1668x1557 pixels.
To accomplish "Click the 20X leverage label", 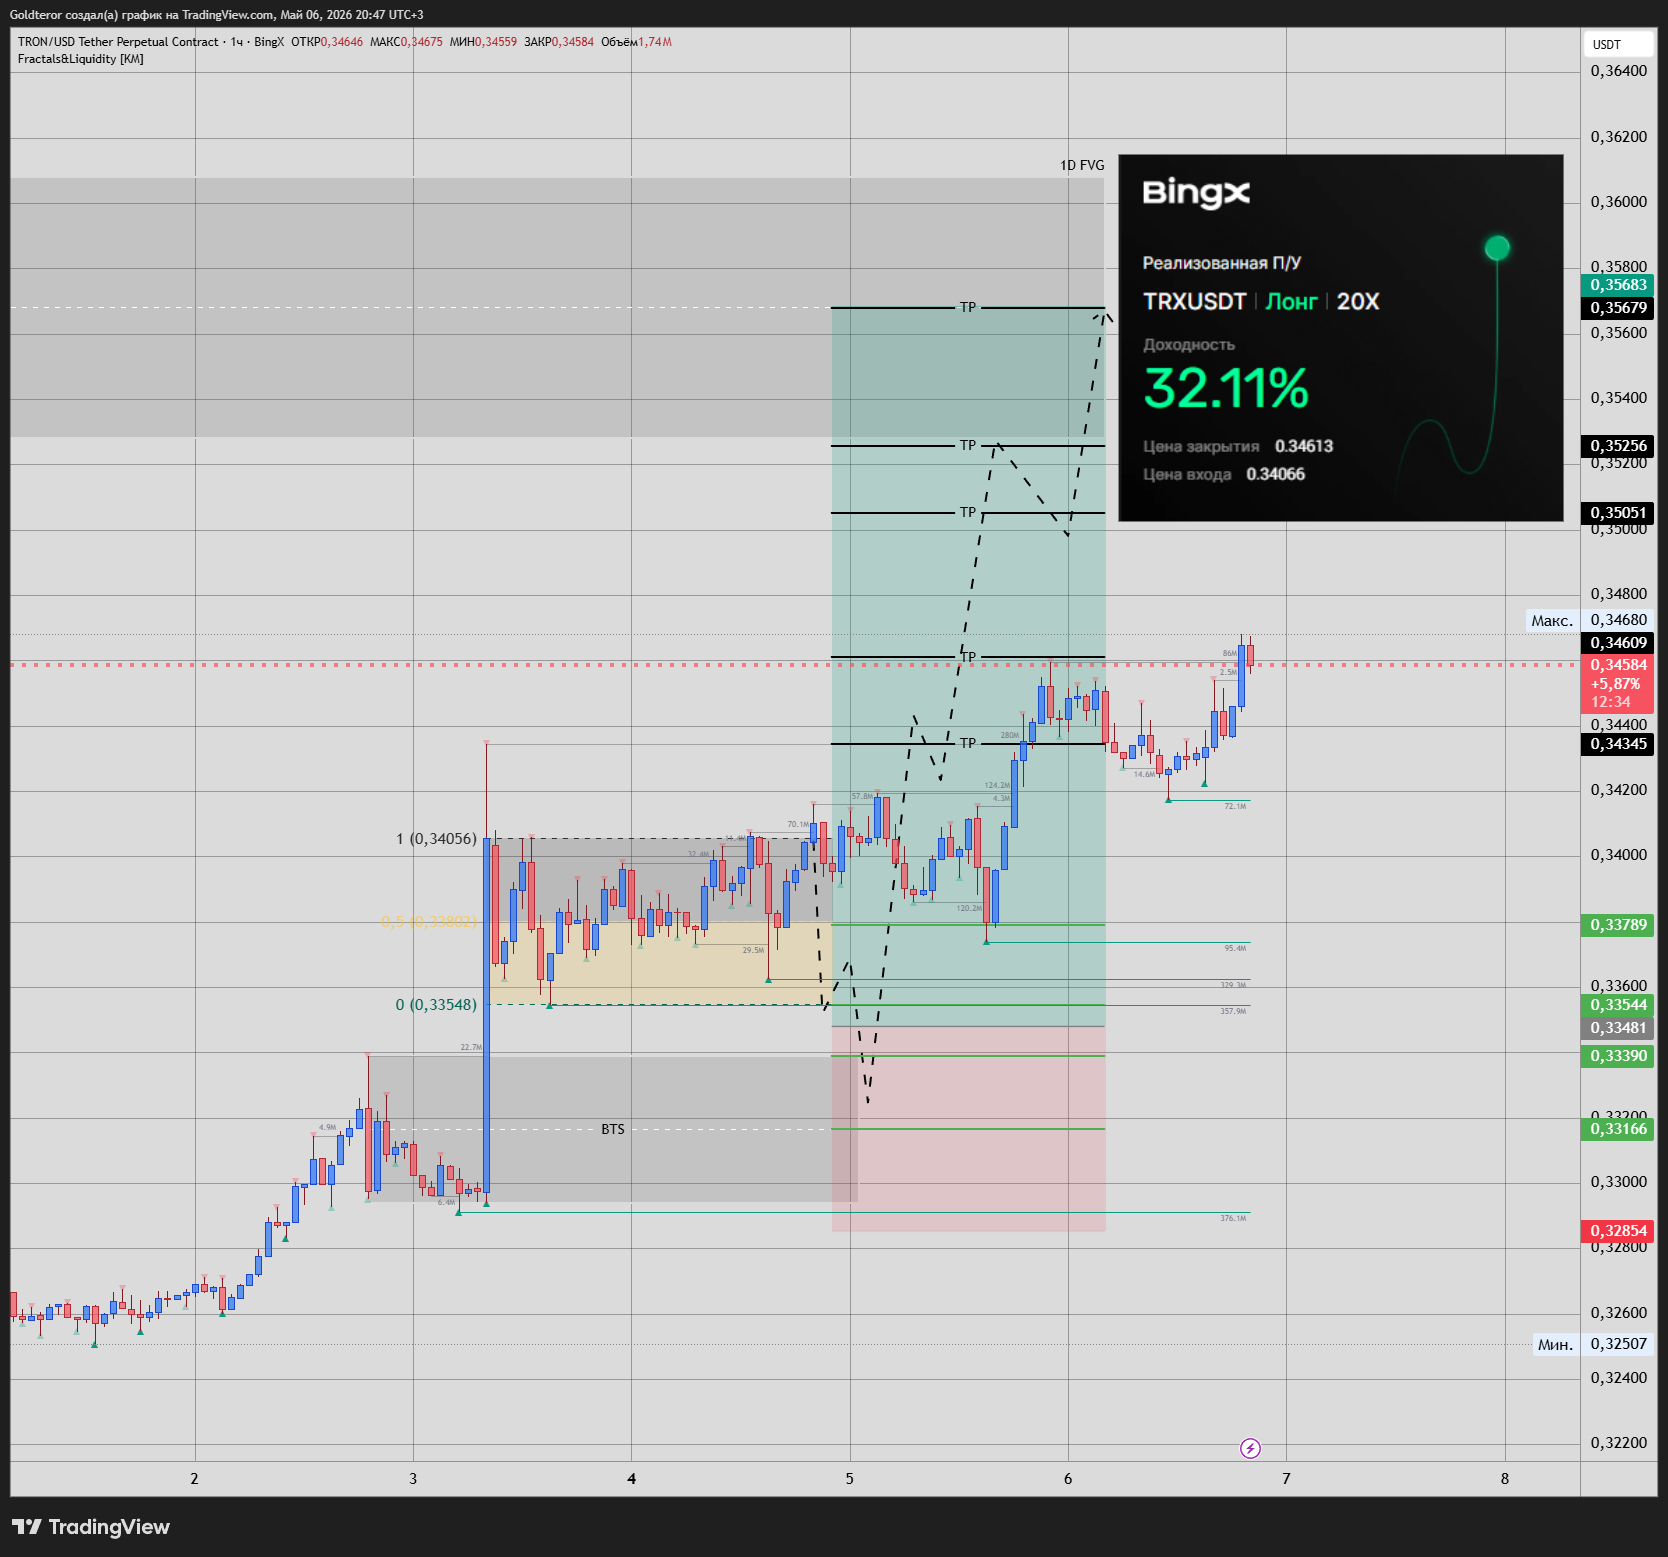I will pyautogui.click(x=1358, y=302).
